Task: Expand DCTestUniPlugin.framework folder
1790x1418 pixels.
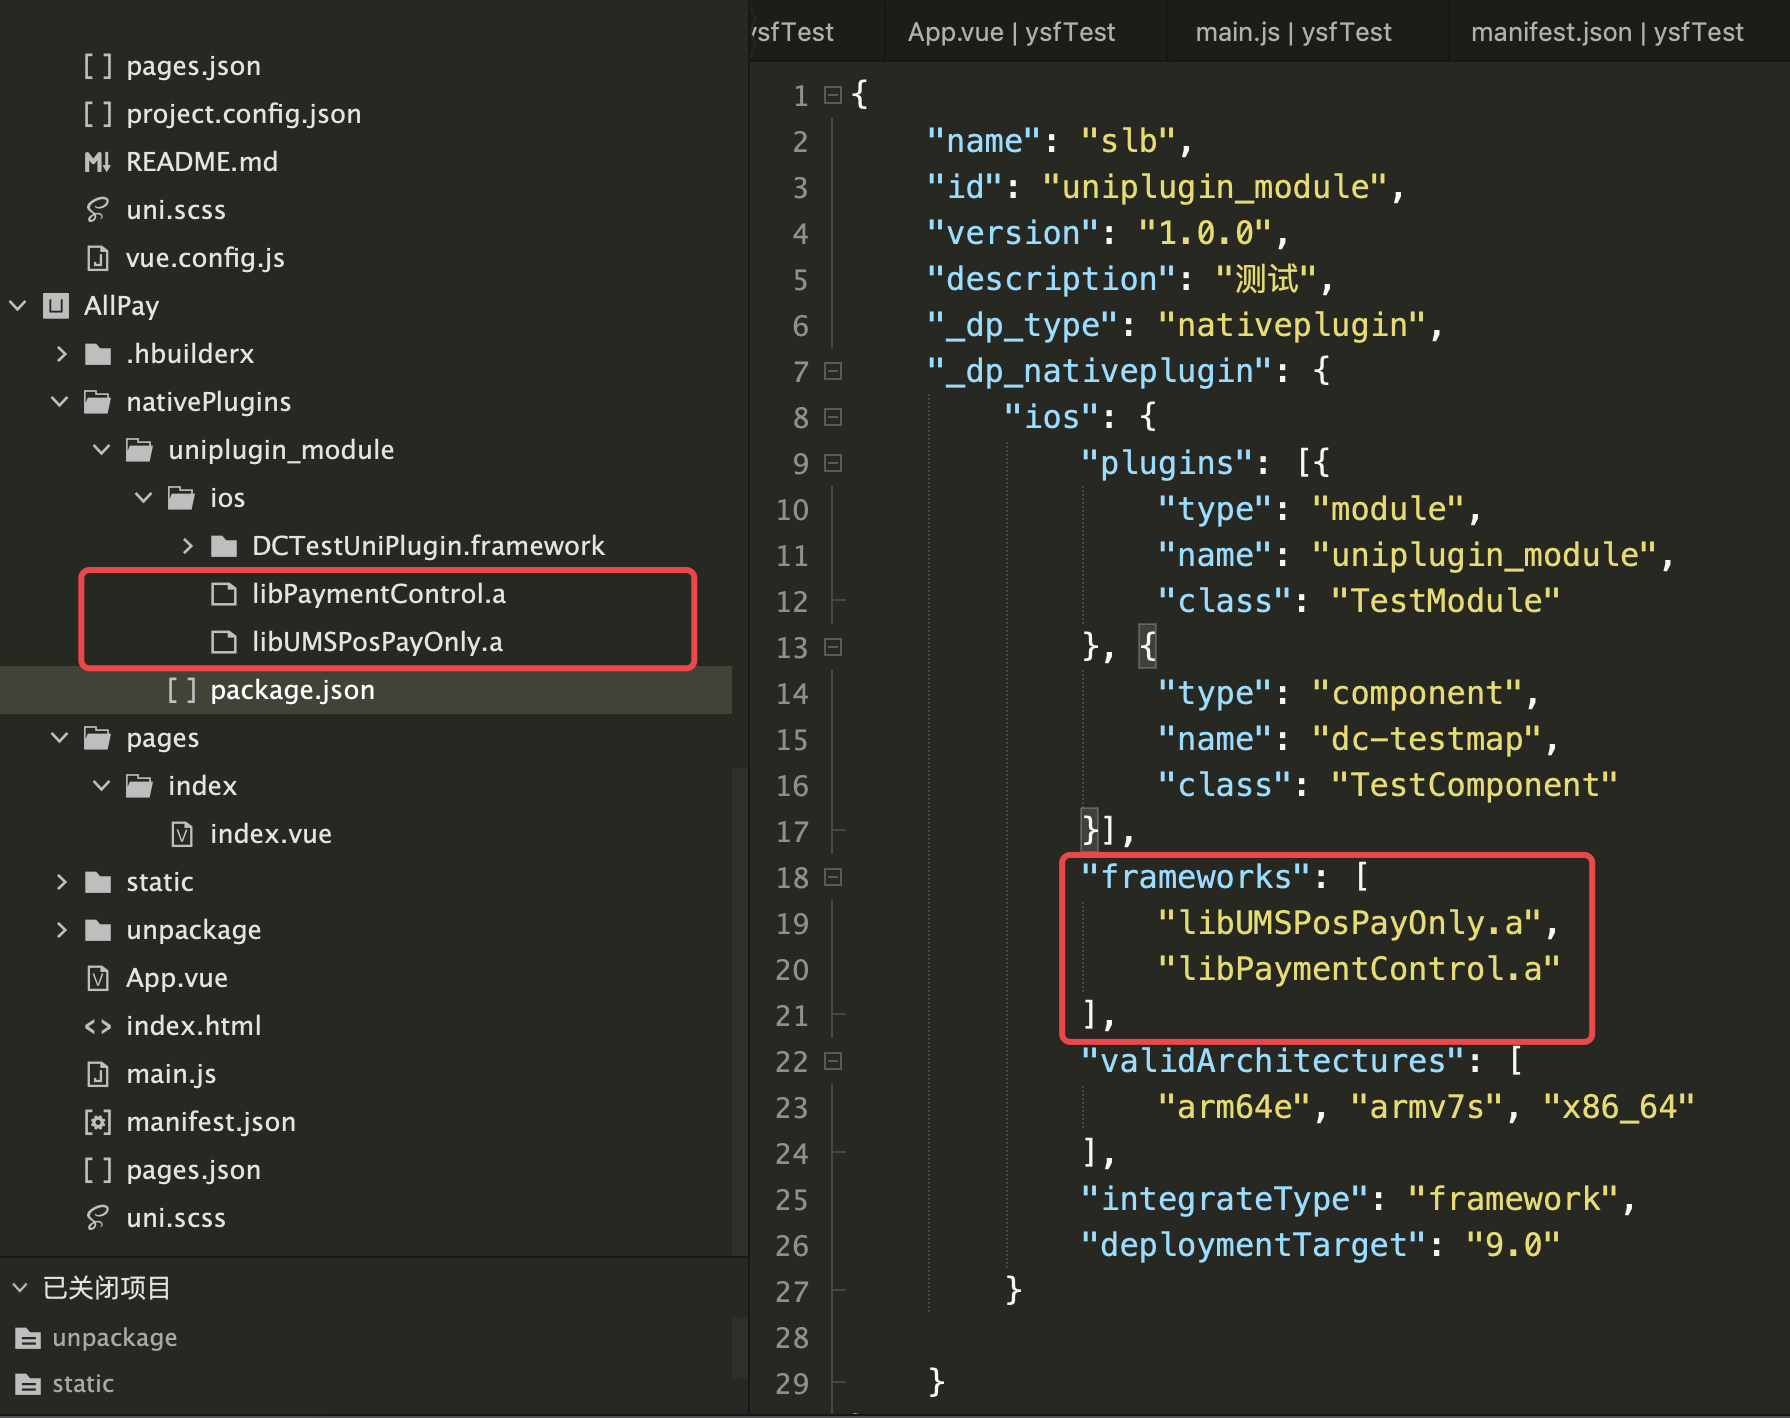Action: coord(187,546)
